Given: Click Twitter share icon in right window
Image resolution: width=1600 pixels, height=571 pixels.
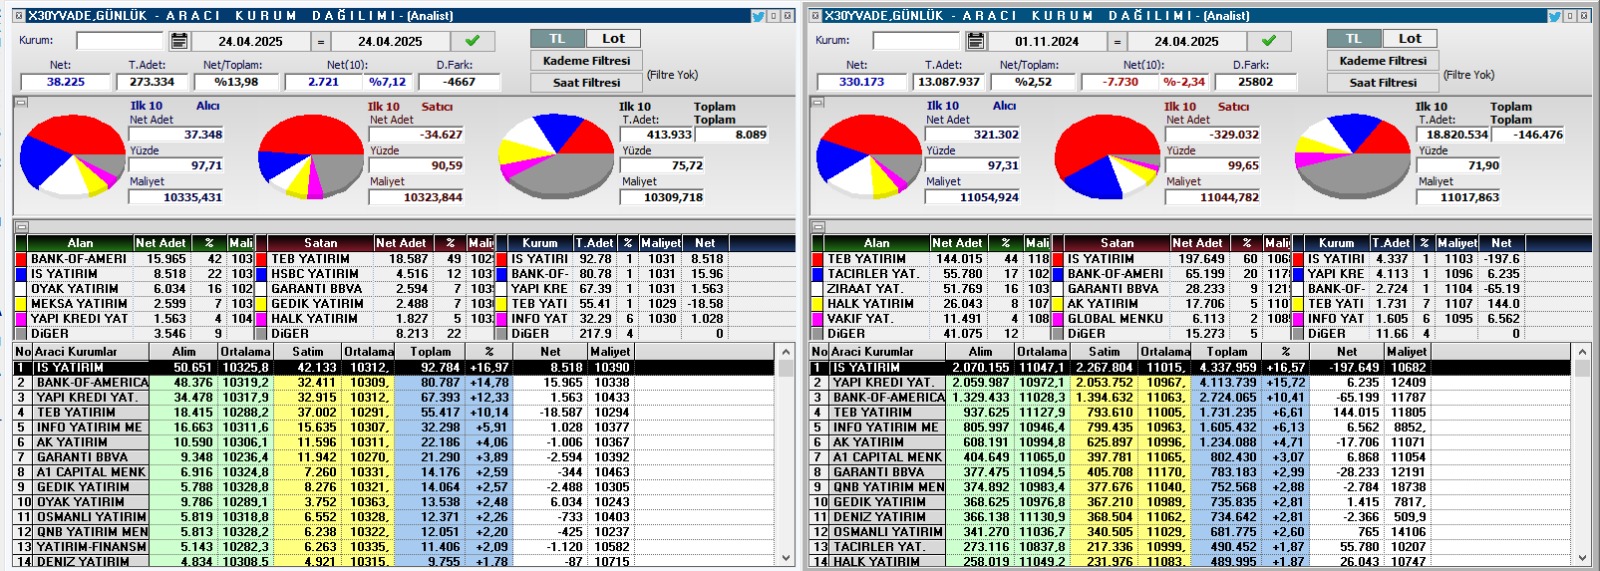Looking at the screenshot, I should click(x=1554, y=16).
